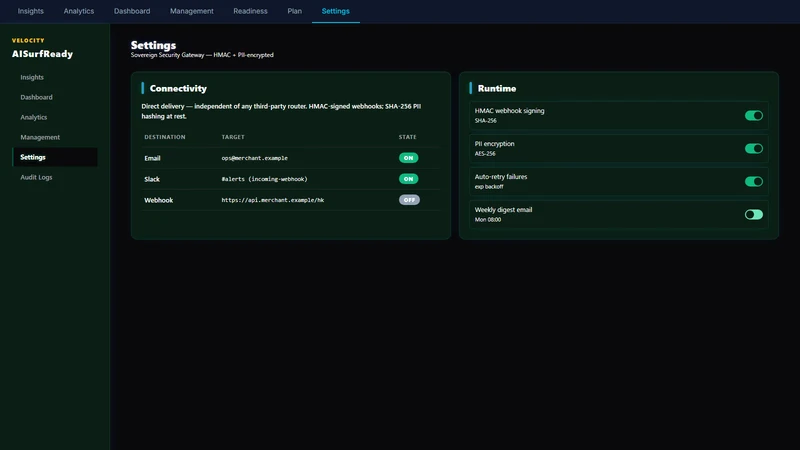Click the DESTINATION column header

[x=165, y=137]
